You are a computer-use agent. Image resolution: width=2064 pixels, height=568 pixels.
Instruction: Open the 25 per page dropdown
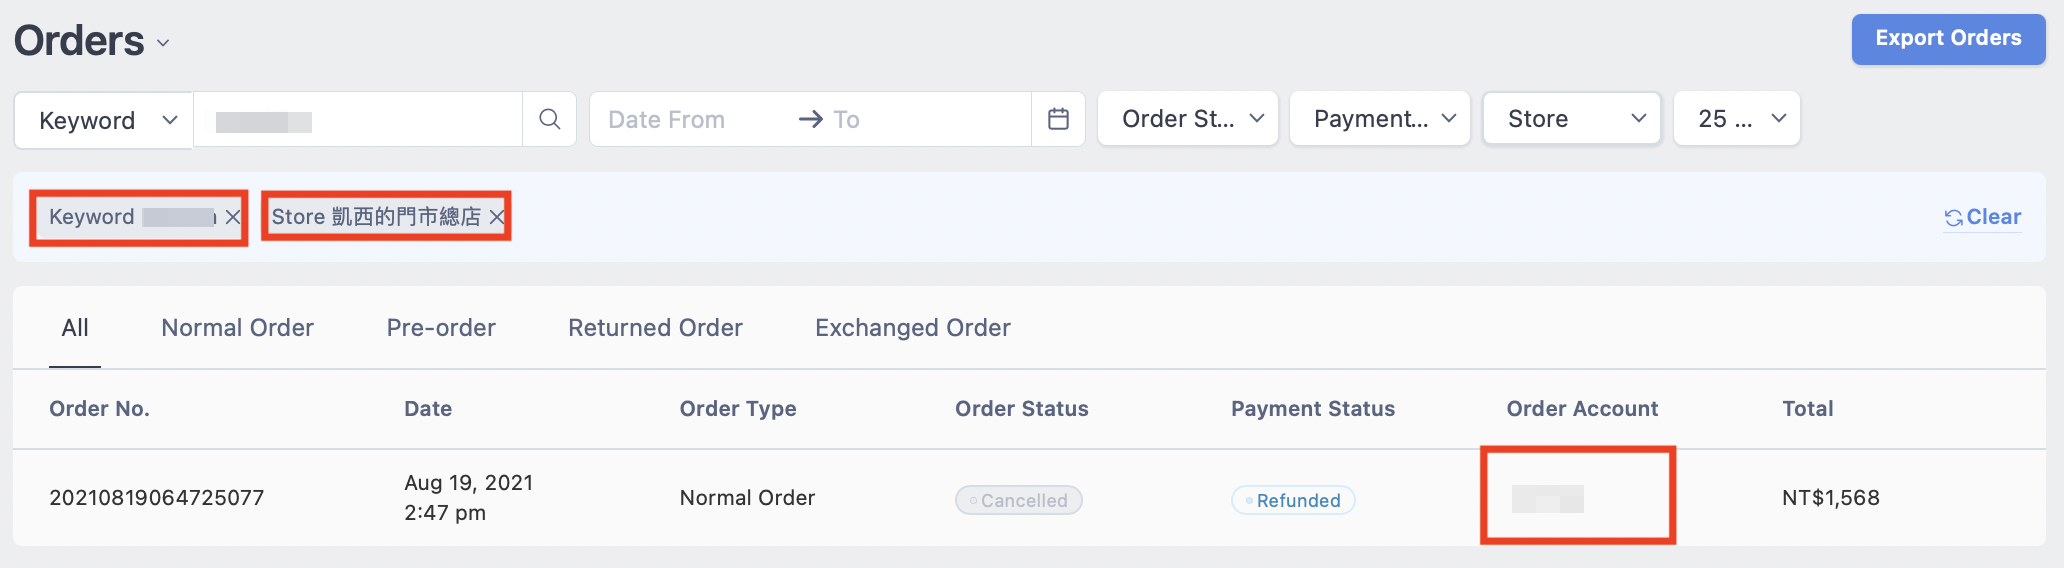click(1737, 119)
